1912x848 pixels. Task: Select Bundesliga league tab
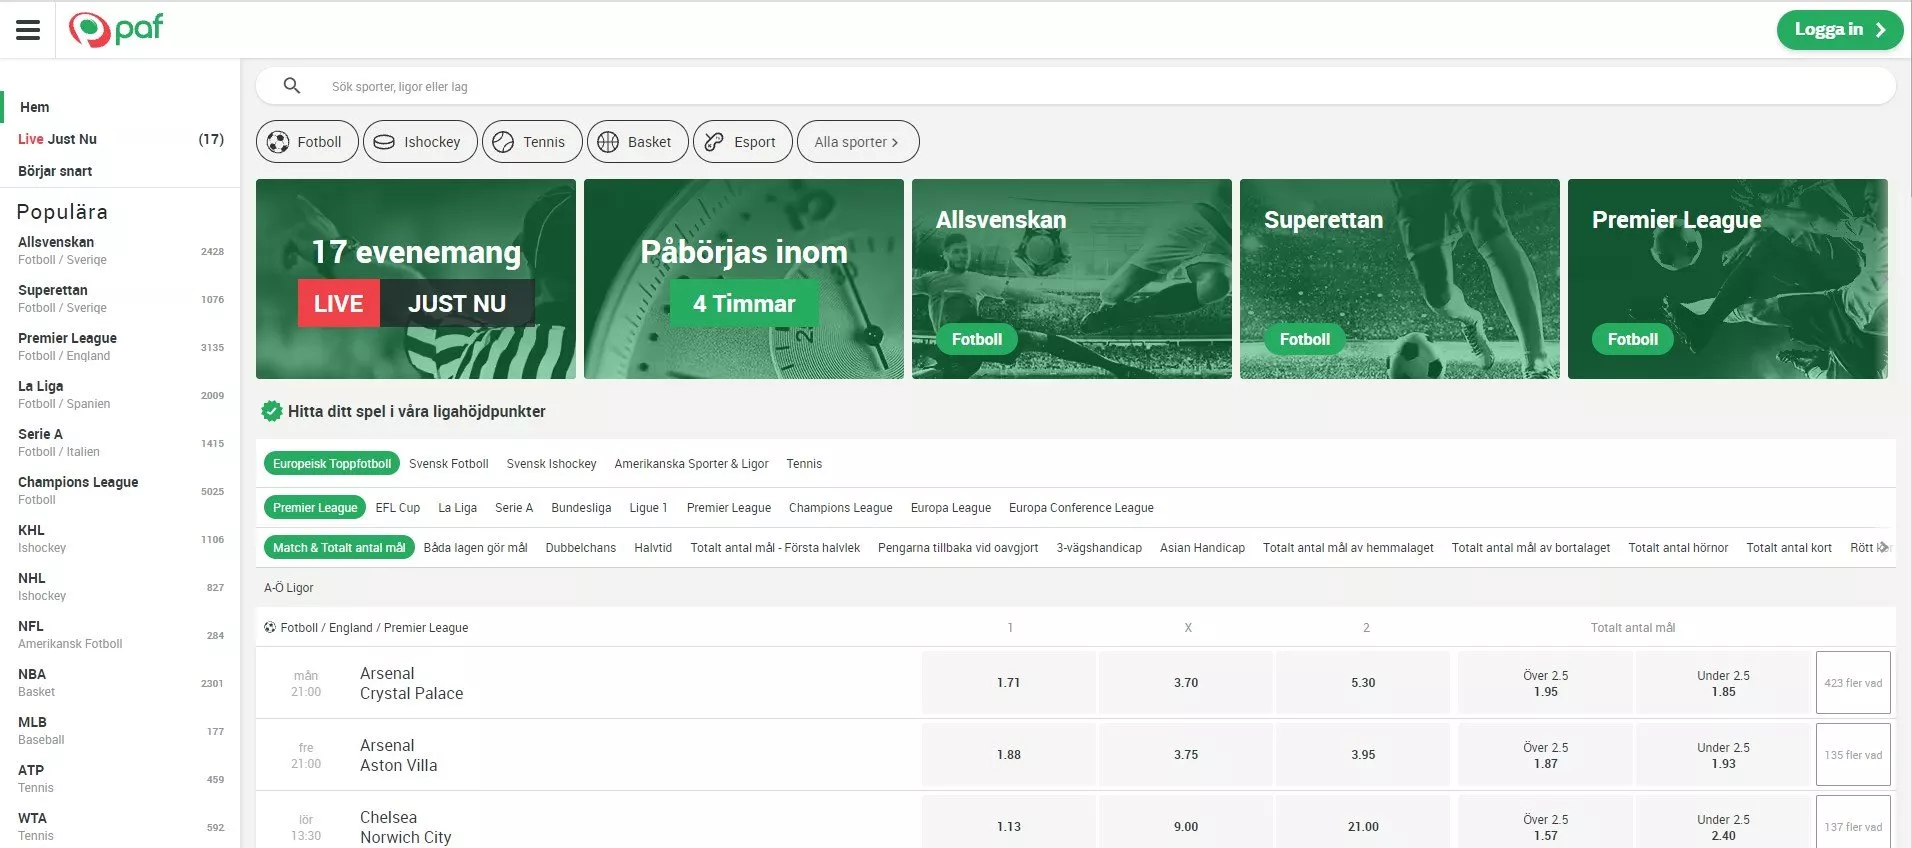pos(581,508)
